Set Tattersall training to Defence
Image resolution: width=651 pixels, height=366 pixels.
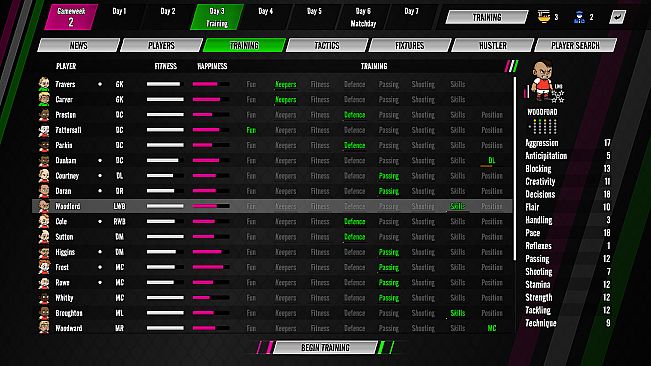355,130
